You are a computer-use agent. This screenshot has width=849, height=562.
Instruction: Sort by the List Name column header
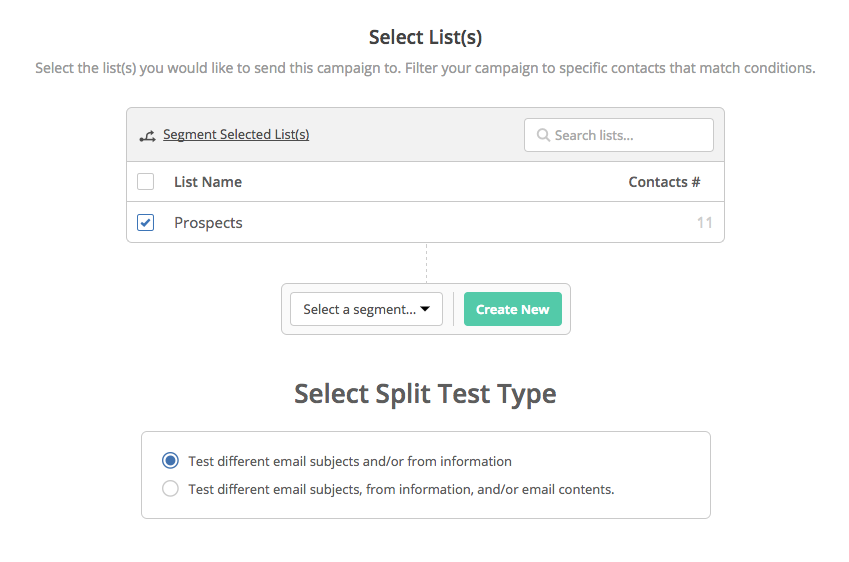tap(208, 182)
